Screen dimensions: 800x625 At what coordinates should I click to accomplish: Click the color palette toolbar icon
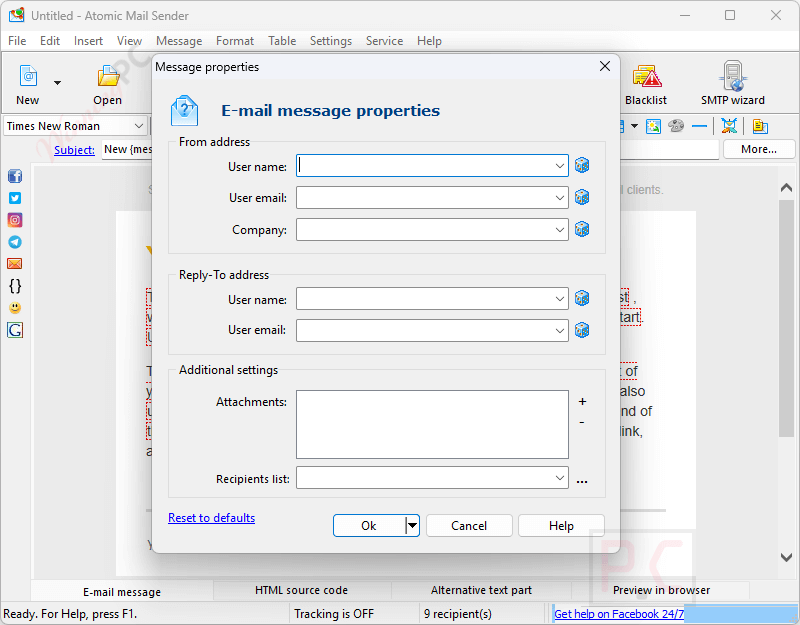point(676,126)
